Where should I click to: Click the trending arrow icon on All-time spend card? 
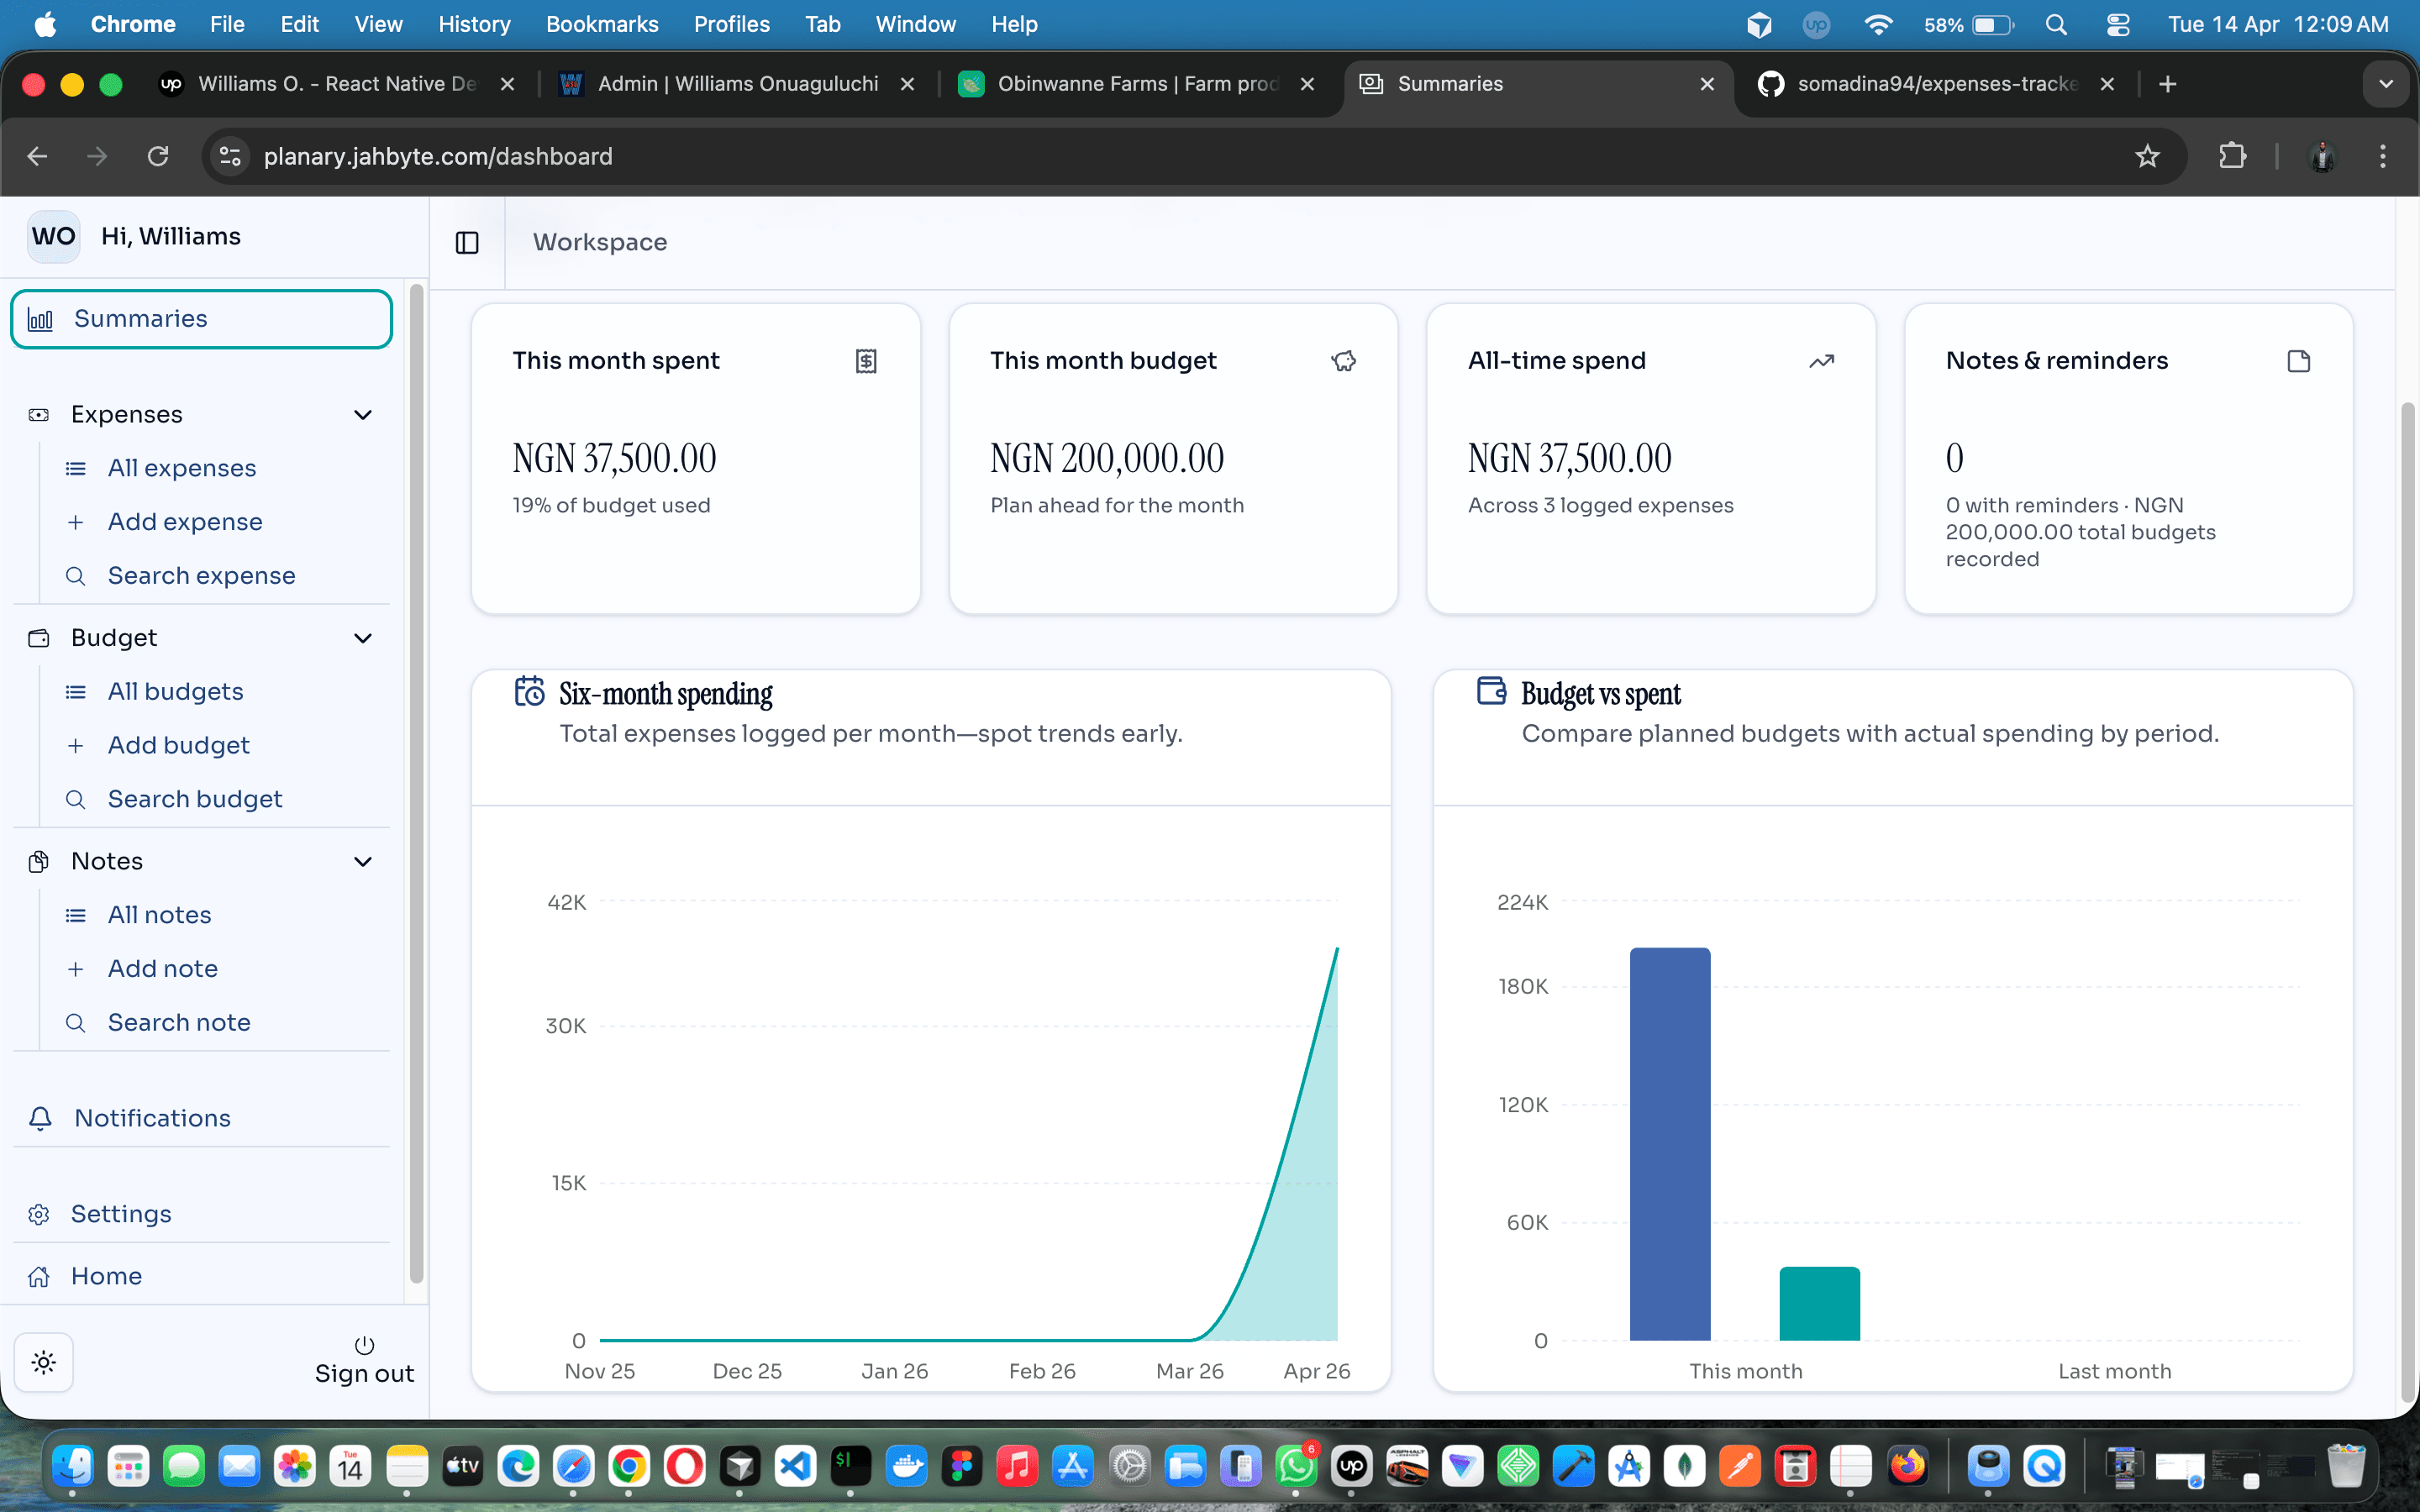click(1821, 361)
